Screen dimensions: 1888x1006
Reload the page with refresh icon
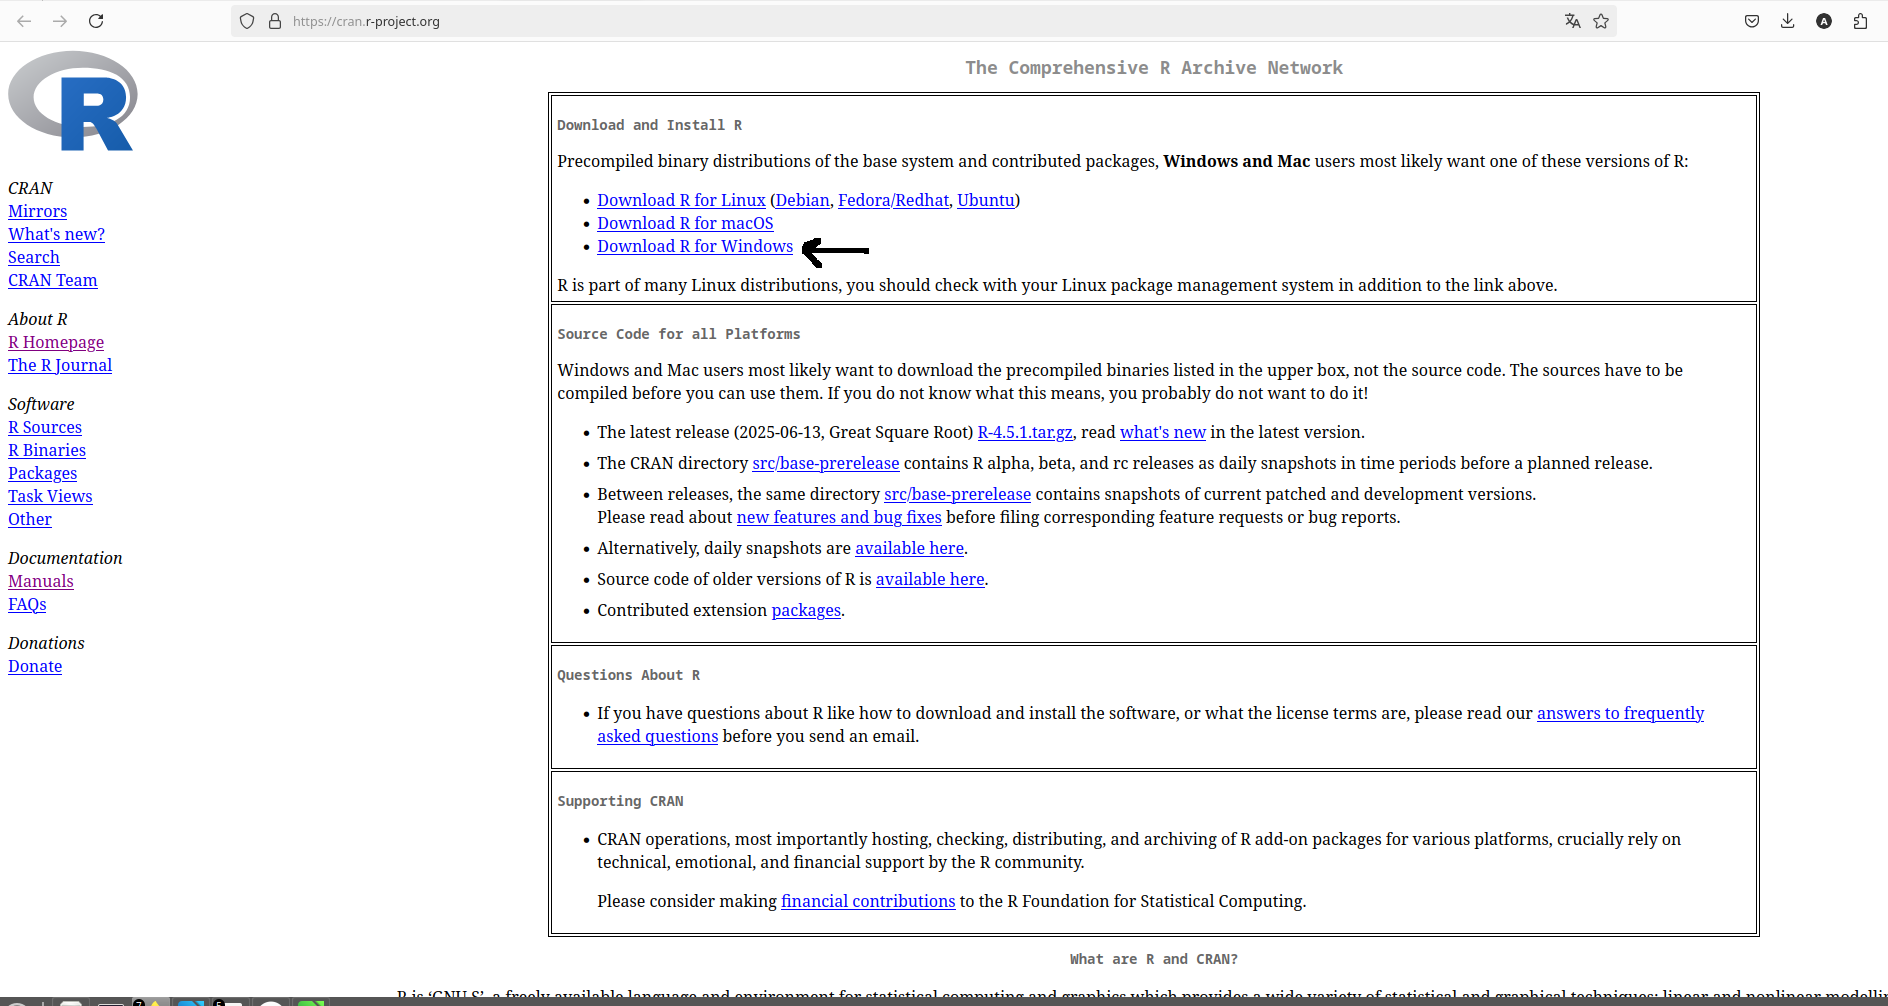pos(96,21)
